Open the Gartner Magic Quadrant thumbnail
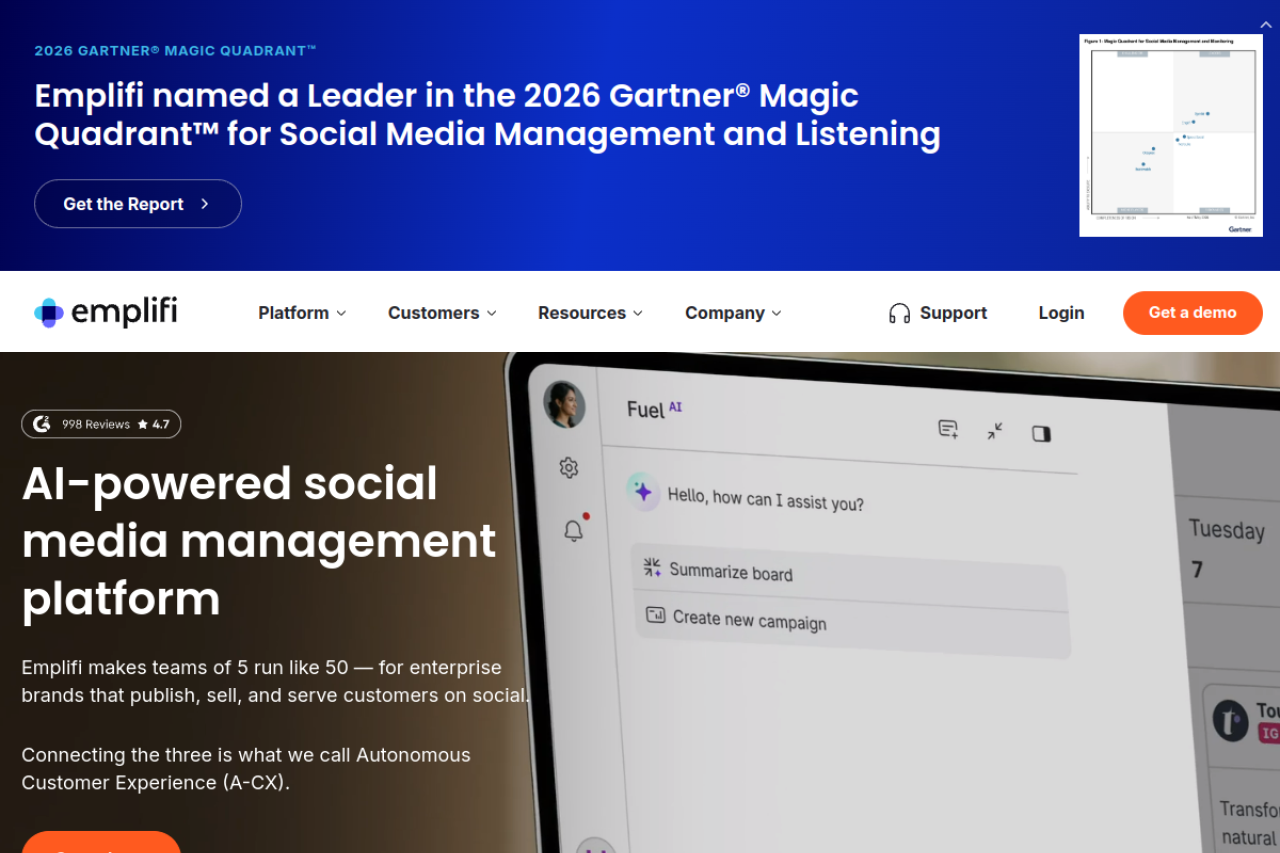1280x853 pixels. click(x=1171, y=136)
